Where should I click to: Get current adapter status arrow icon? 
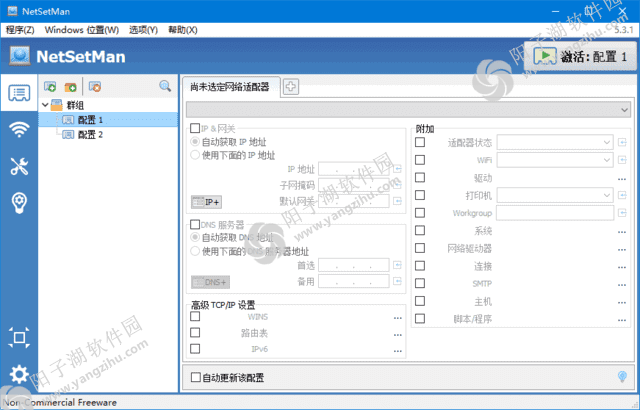coord(622,142)
